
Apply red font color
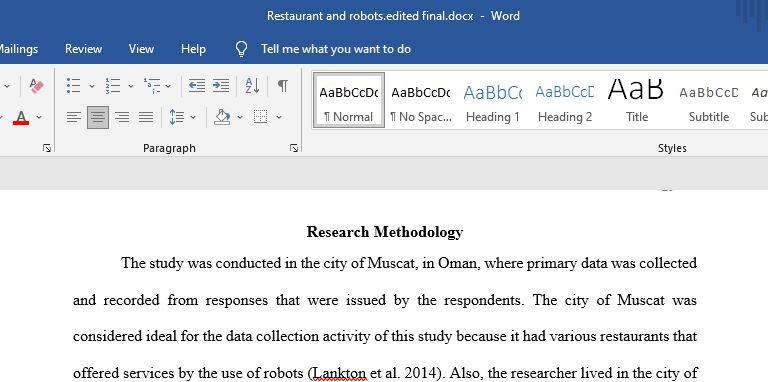pos(21,118)
